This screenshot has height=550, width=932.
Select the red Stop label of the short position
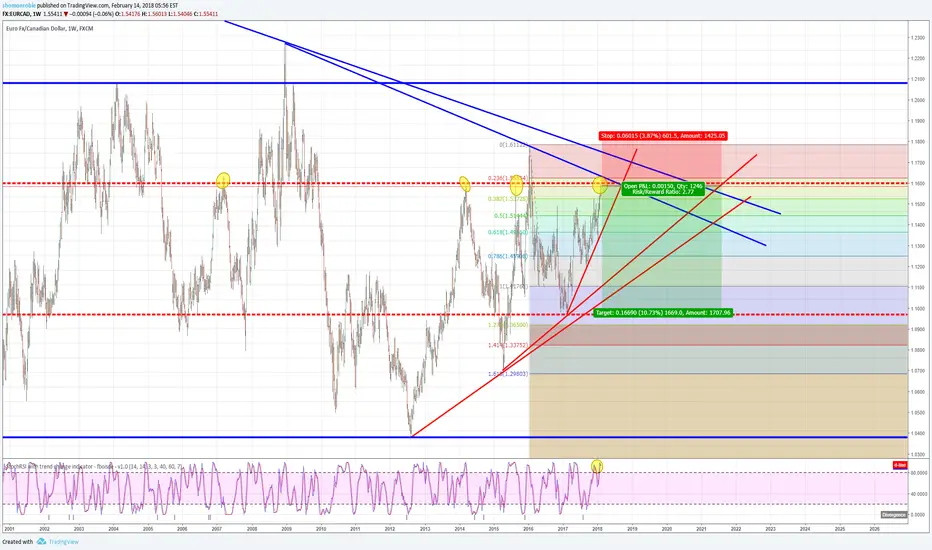pyautogui.click(x=663, y=136)
